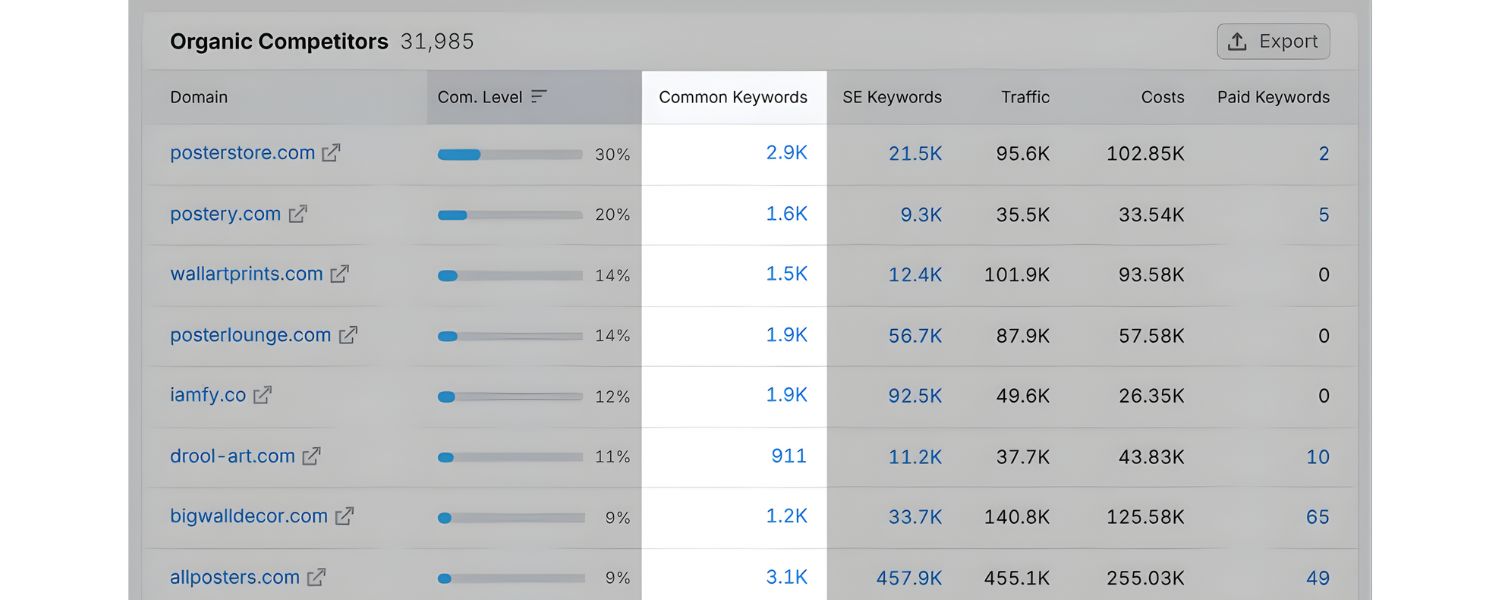Open postery.com's 9.3K SE keywords link

tap(920, 214)
